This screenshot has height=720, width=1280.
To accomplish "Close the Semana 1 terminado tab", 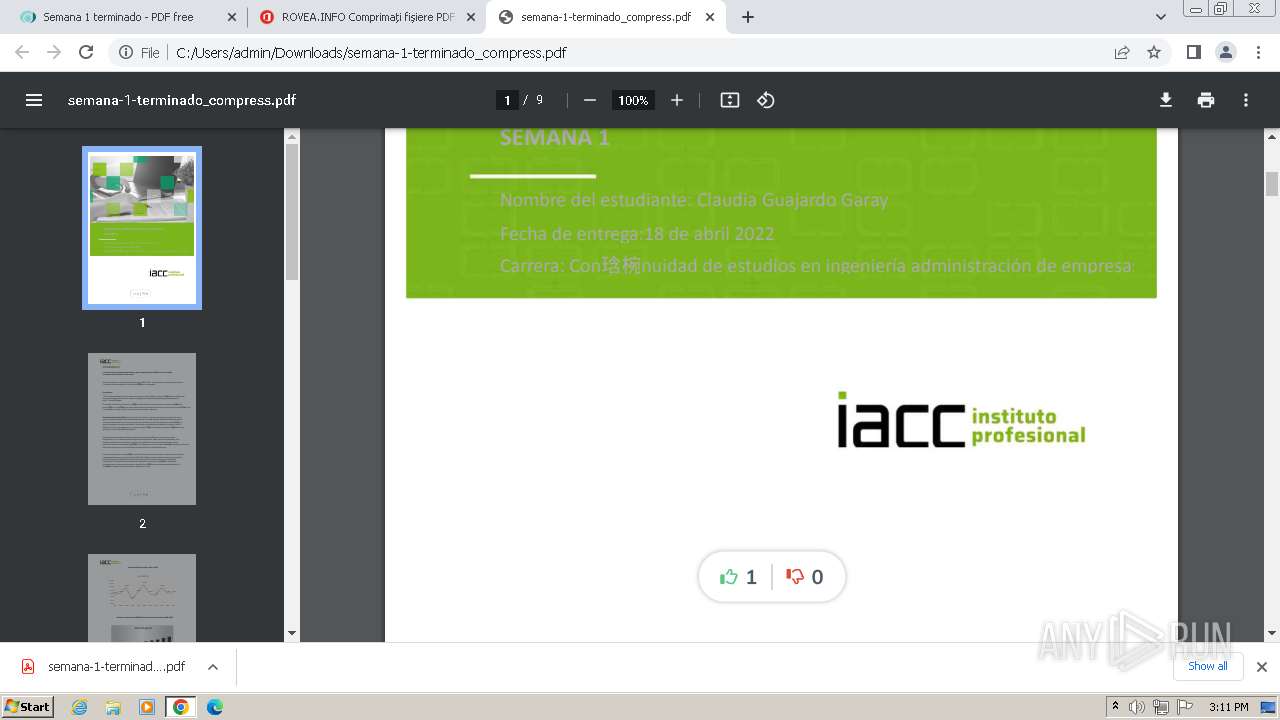I will [x=232, y=17].
